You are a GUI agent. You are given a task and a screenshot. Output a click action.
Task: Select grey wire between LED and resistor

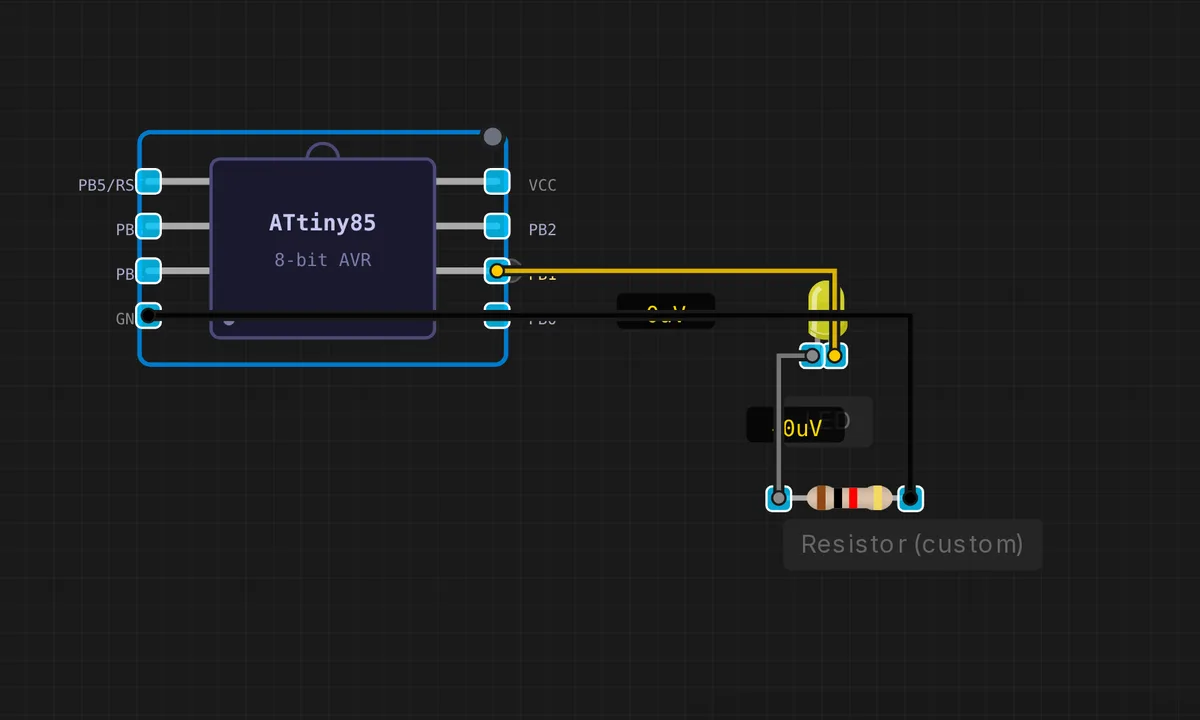pos(778,425)
